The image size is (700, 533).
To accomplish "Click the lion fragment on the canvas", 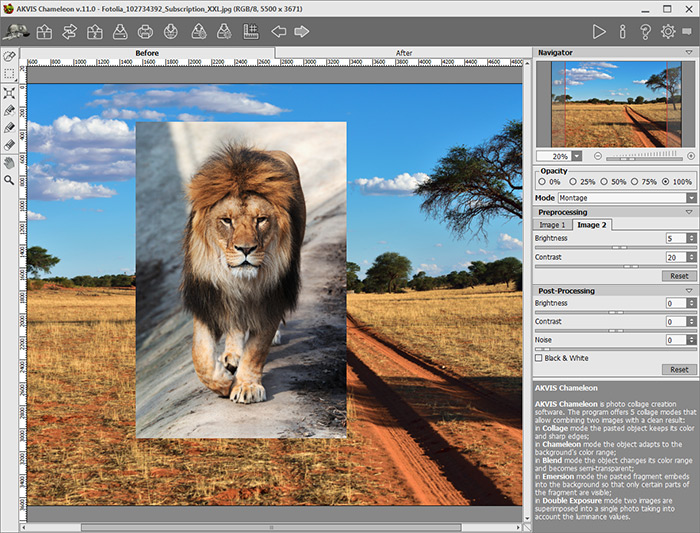I will pyautogui.click(x=241, y=280).
